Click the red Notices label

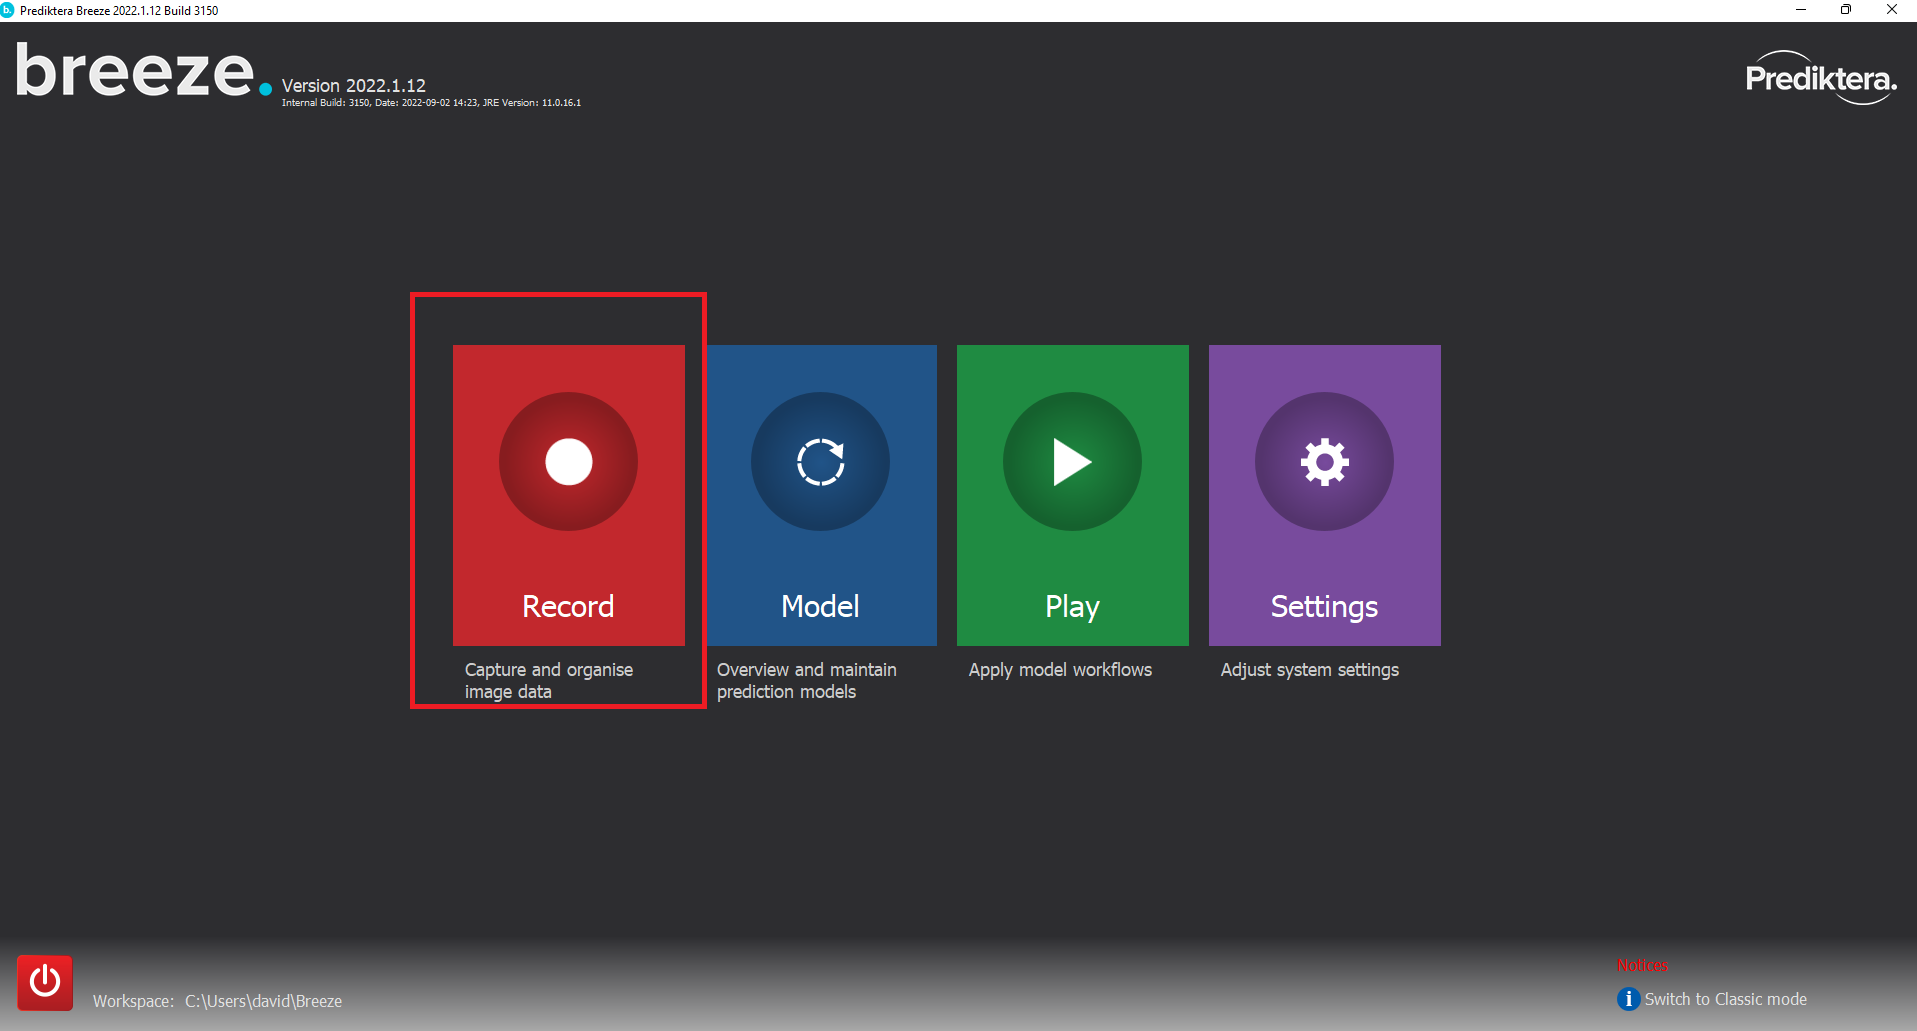1642,965
